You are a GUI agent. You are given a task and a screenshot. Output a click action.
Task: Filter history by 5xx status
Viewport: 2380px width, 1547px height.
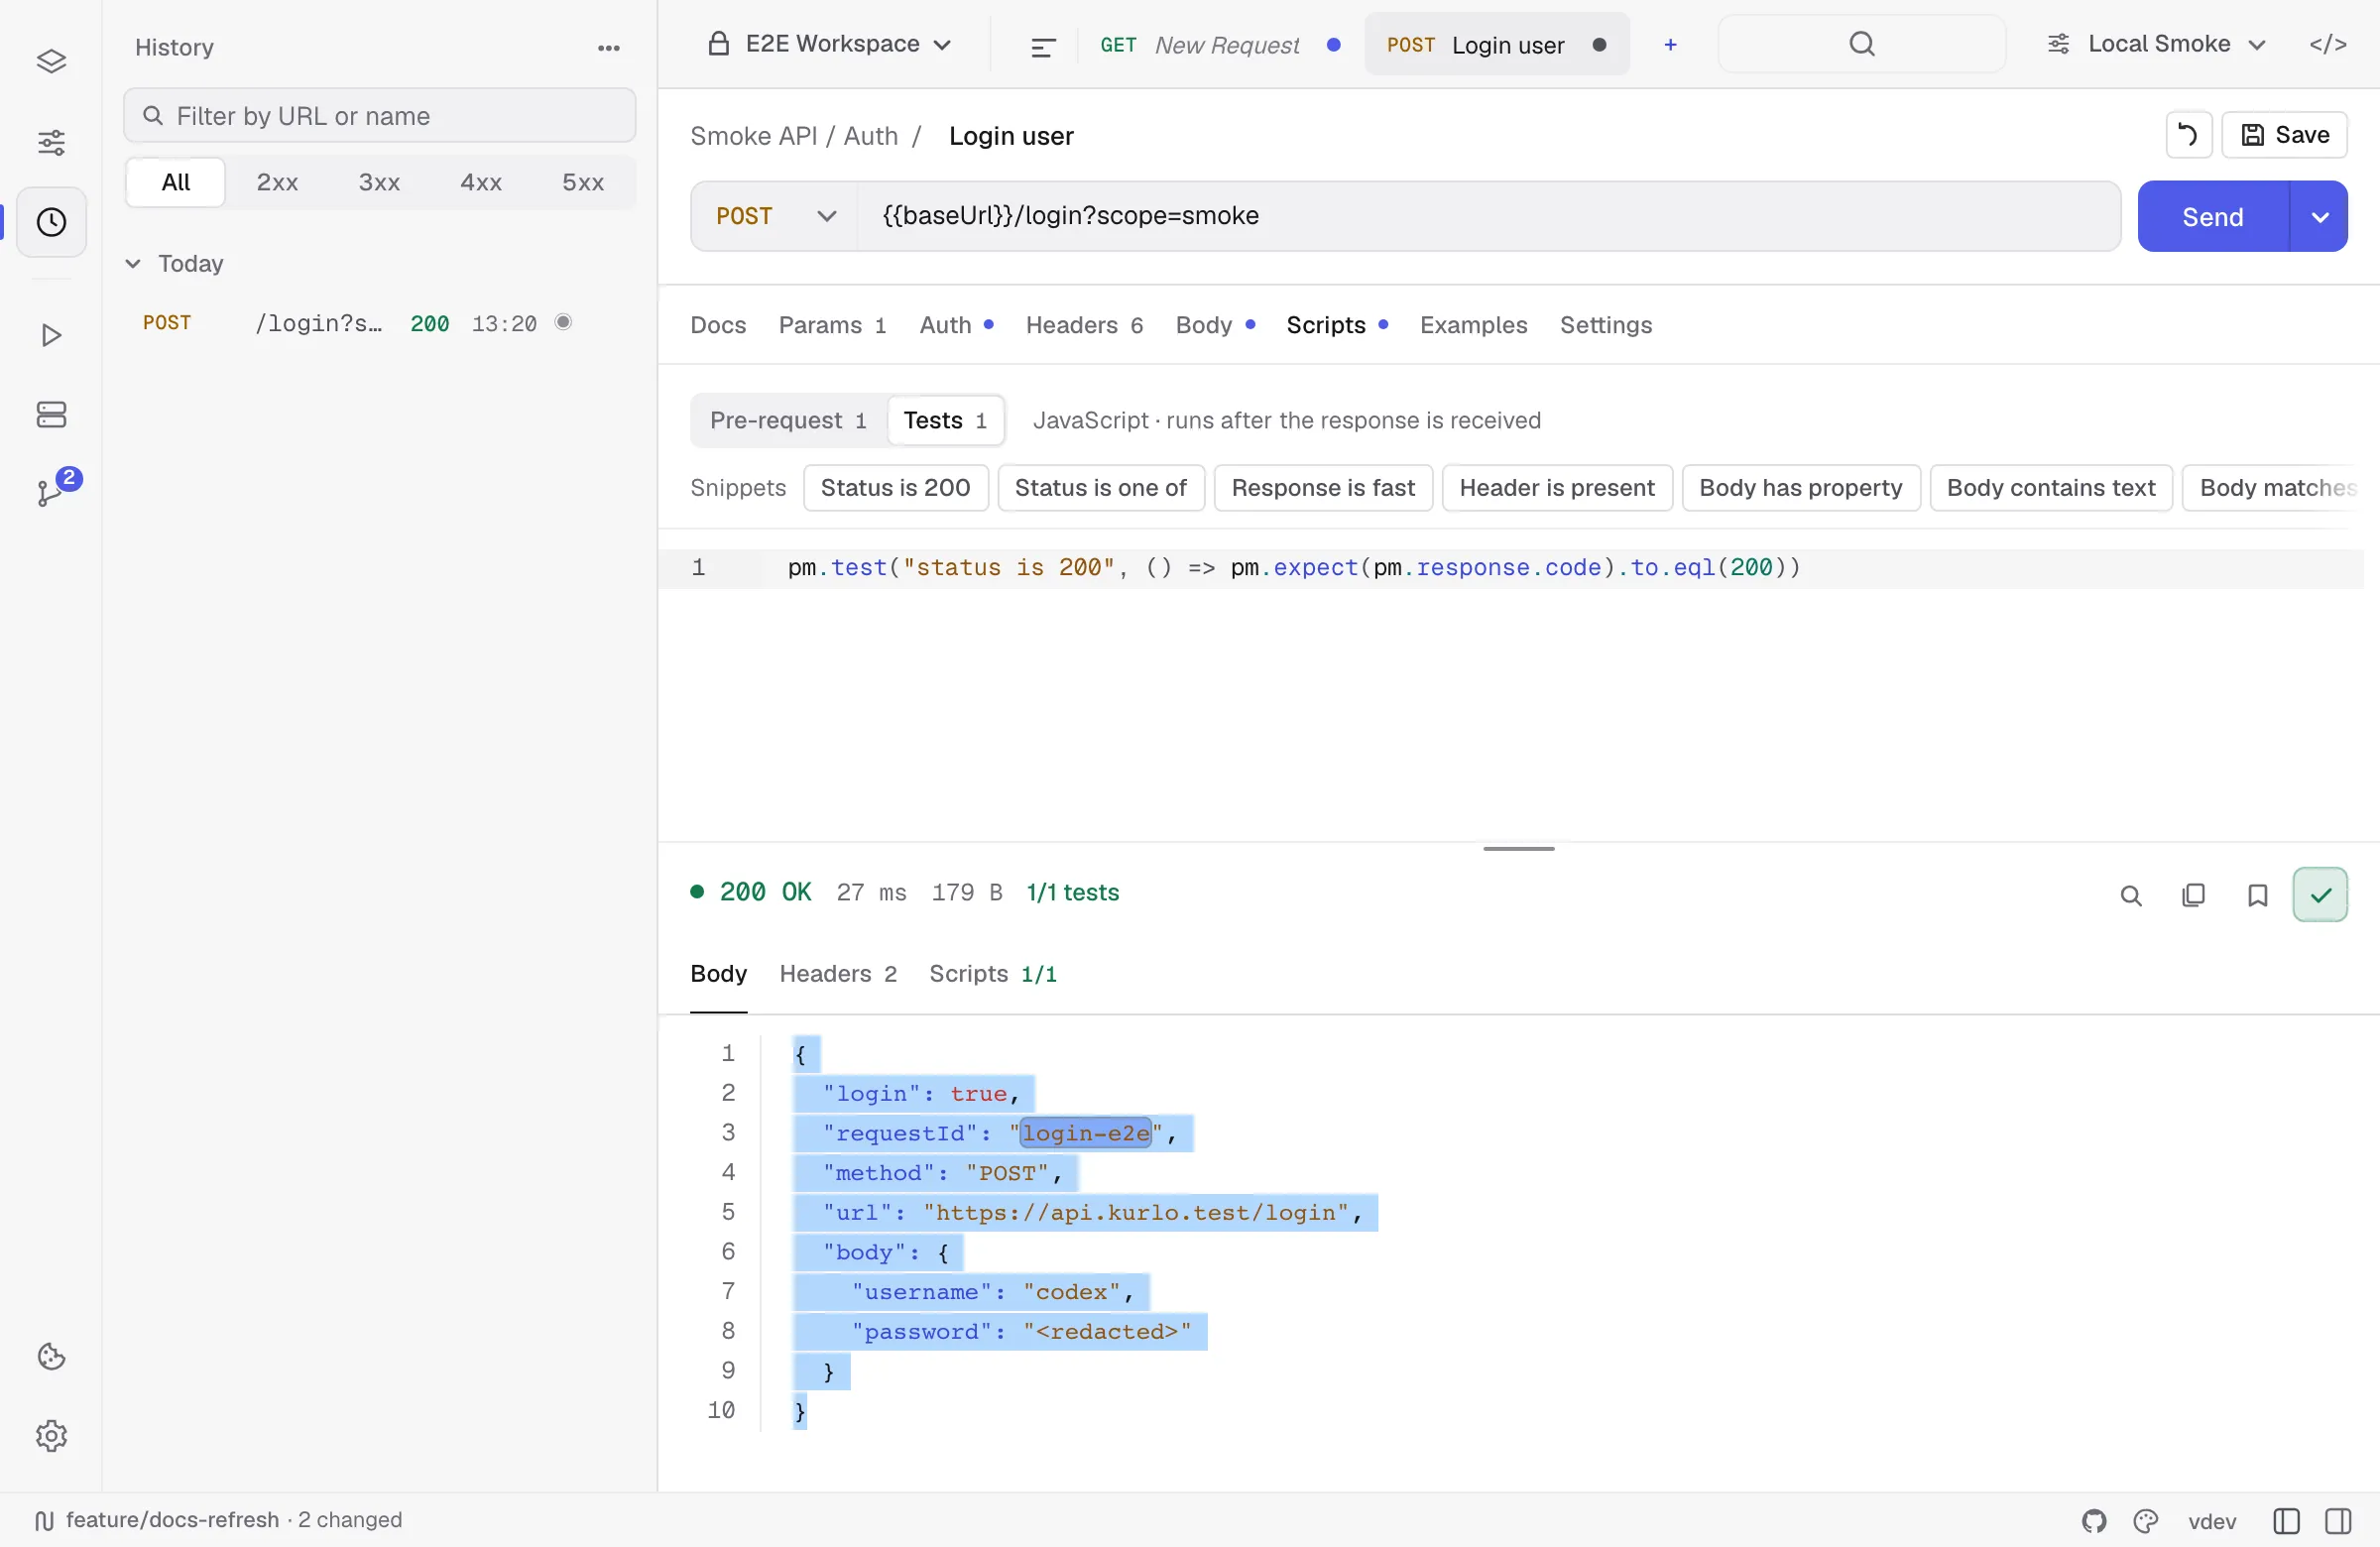(582, 182)
